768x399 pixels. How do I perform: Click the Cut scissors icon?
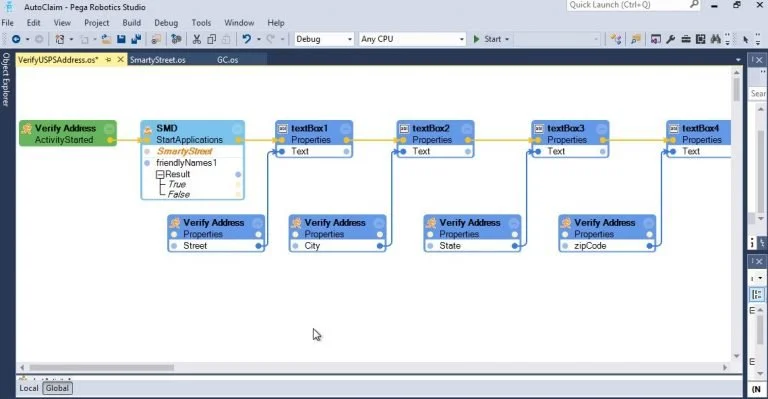pos(196,39)
